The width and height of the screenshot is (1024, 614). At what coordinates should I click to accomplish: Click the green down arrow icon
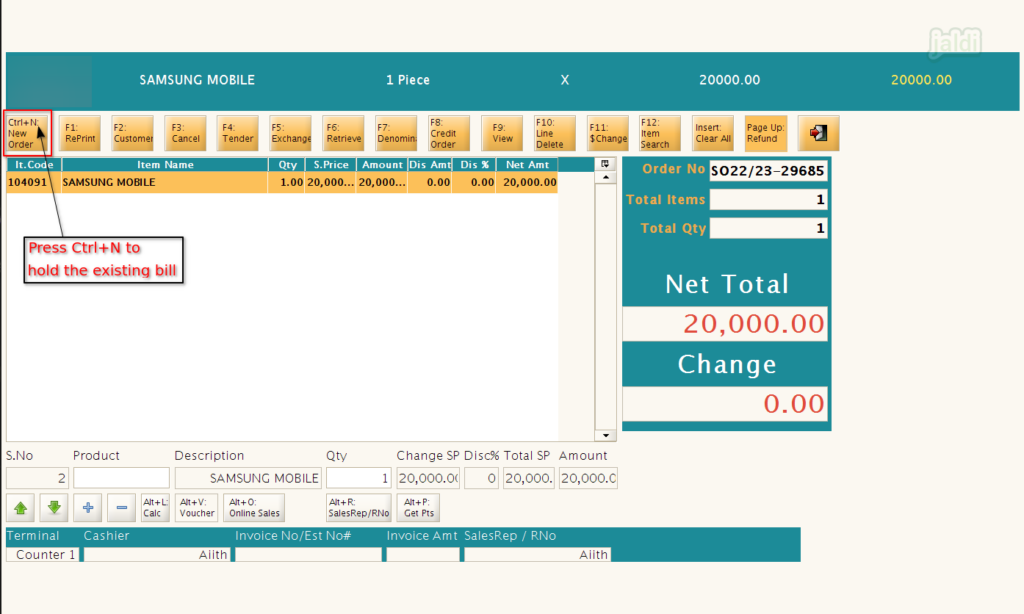pyautogui.click(x=54, y=508)
